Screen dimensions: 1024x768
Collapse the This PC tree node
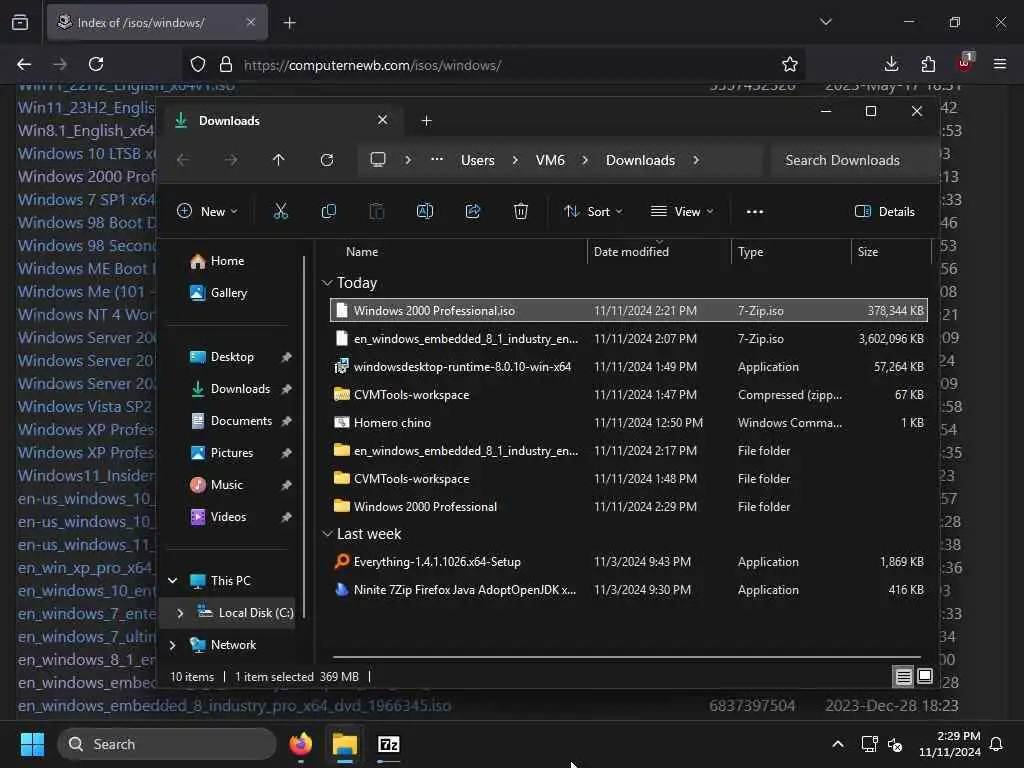click(x=172, y=581)
